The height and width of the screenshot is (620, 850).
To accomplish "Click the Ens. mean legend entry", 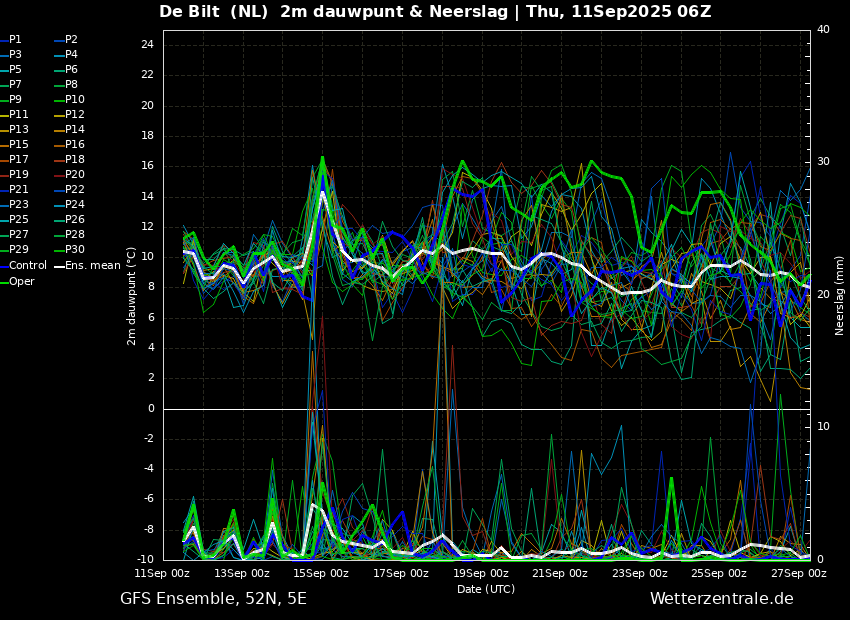I will (87, 266).
